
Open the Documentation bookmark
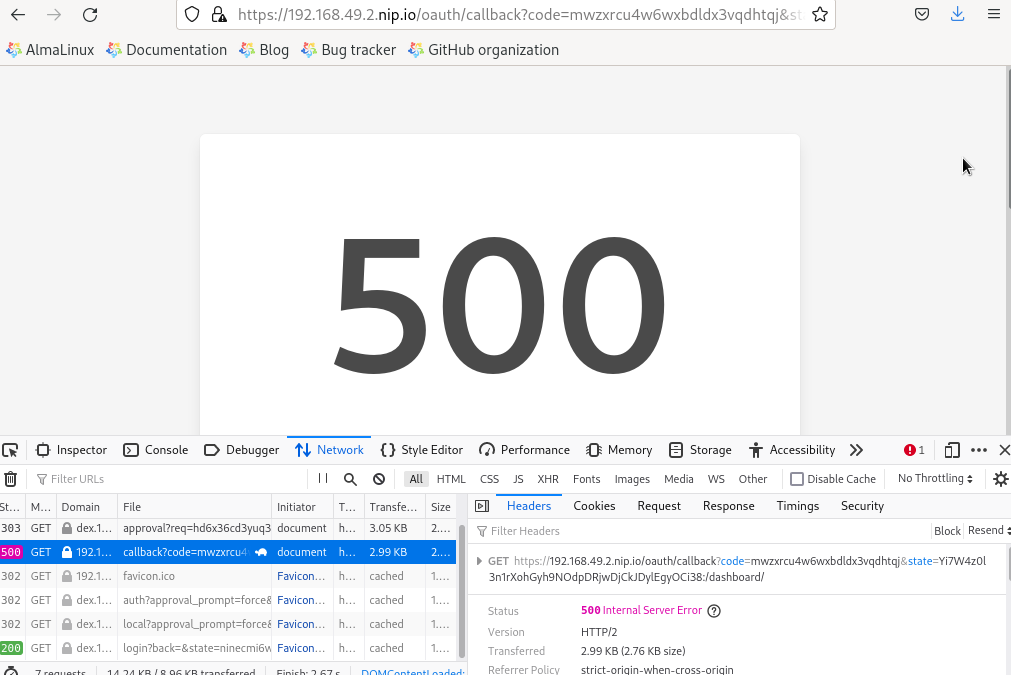pos(167,50)
